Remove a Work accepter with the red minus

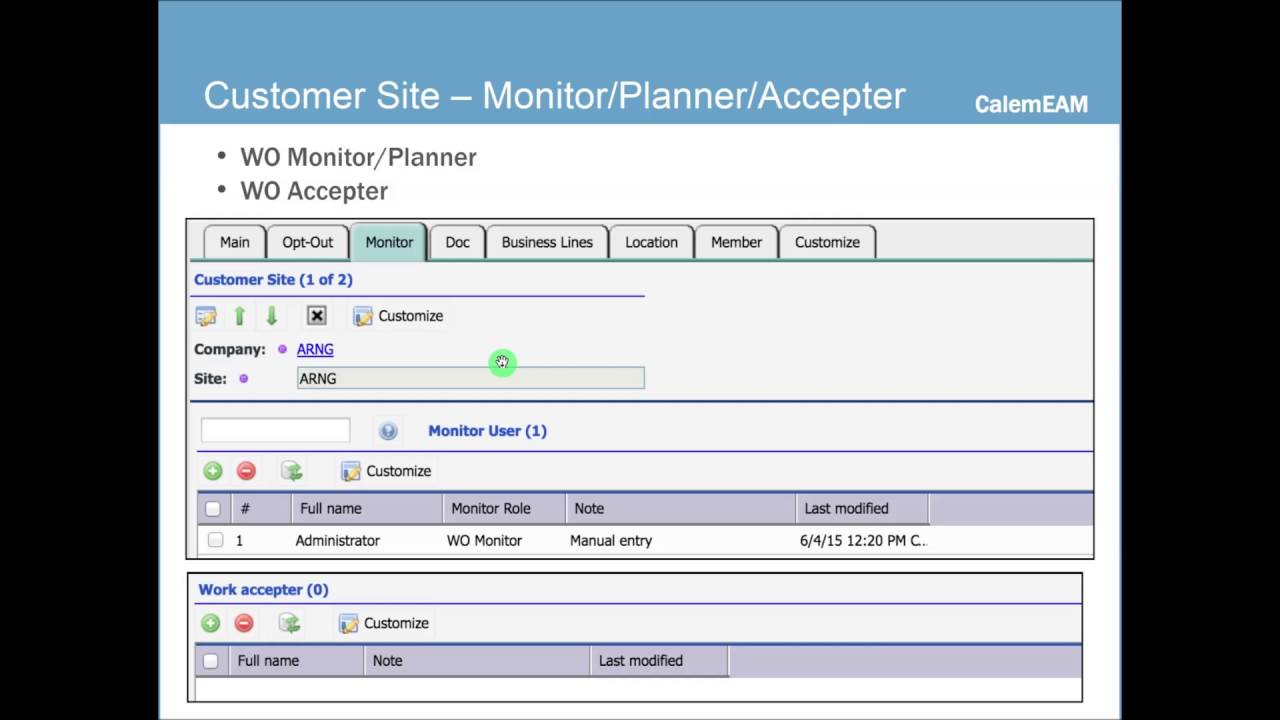pyautogui.click(x=243, y=623)
